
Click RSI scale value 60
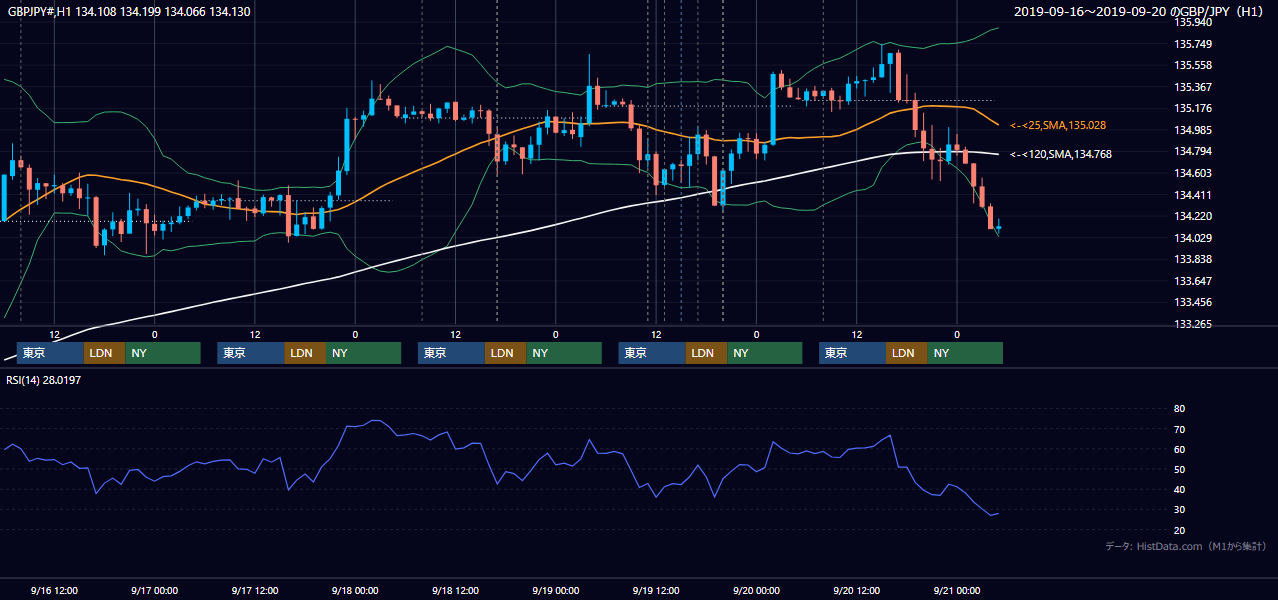[x=1180, y=449]
